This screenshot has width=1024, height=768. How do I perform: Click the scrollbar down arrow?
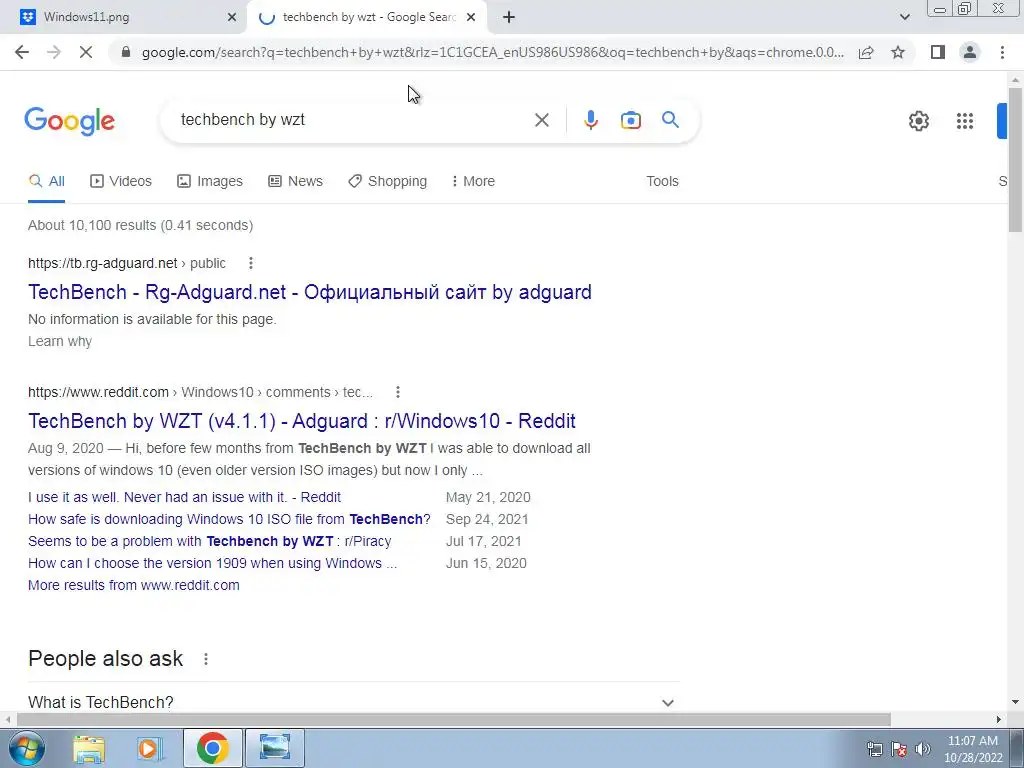[1015, 703]
